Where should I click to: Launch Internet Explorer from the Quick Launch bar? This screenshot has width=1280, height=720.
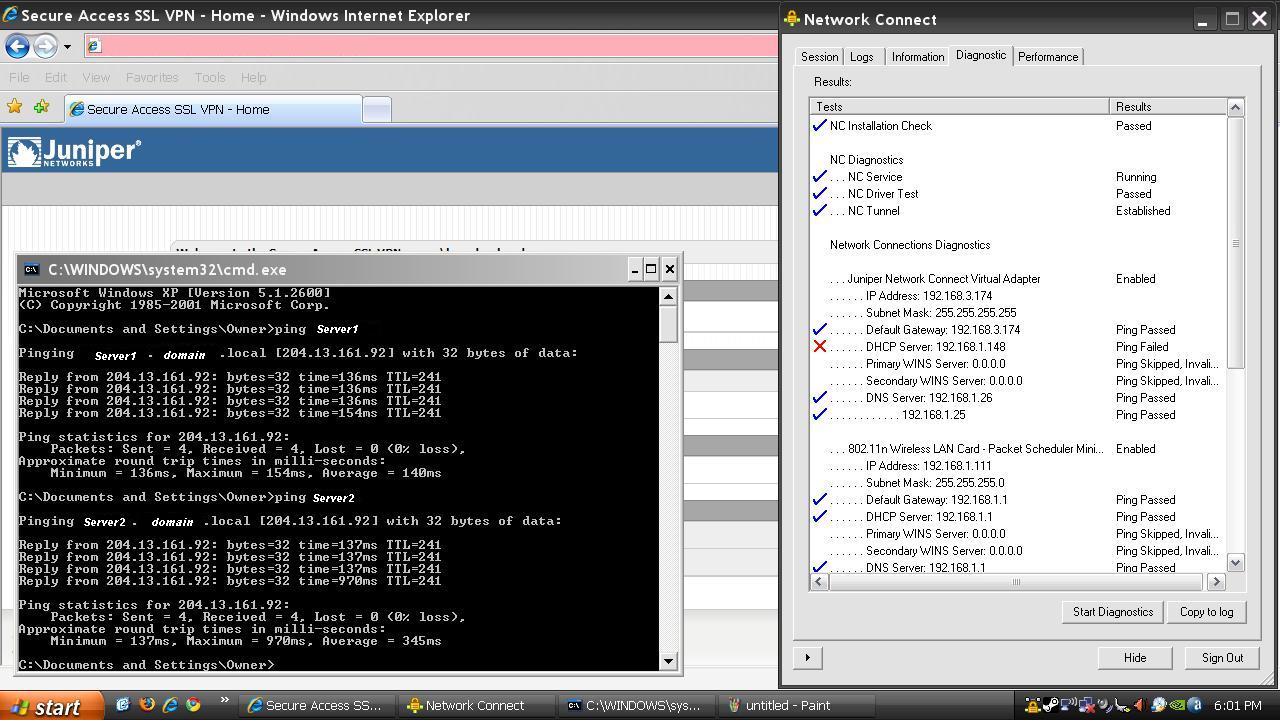[170, 705]
